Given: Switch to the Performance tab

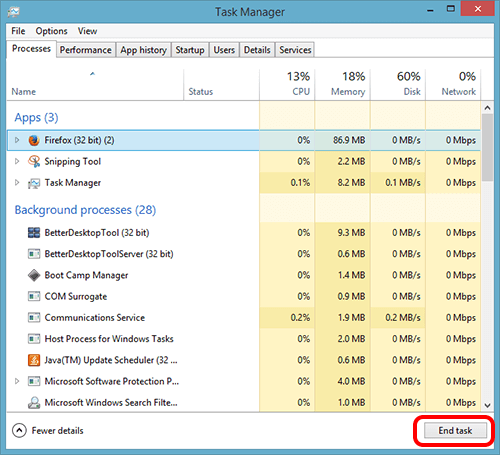Looking at the screenshot, I should [x=86, y=50].
